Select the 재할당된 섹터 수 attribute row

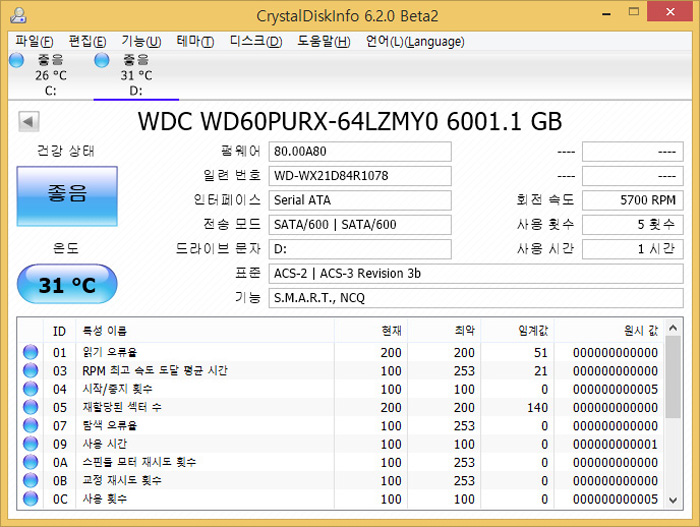click(341, 407)
